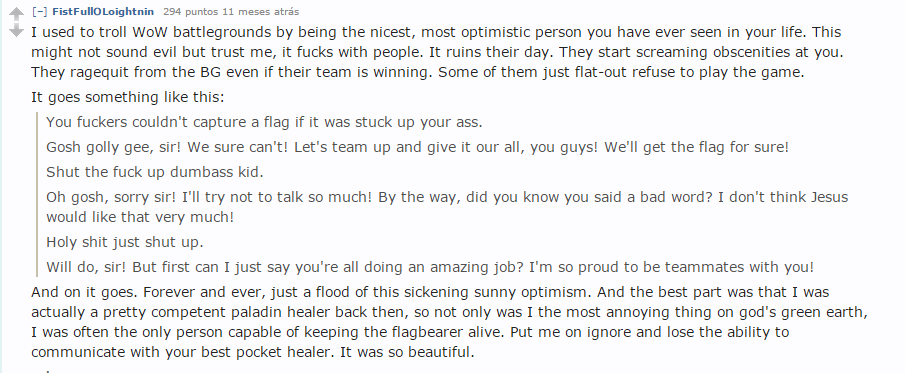Click the vertical gray blockquote bar
The image size is (905, 373).
click(x=38, y=195)
